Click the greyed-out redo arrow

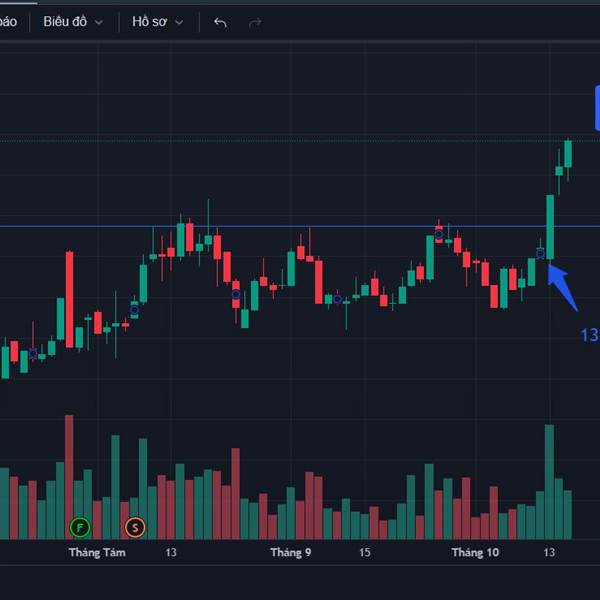255,23
